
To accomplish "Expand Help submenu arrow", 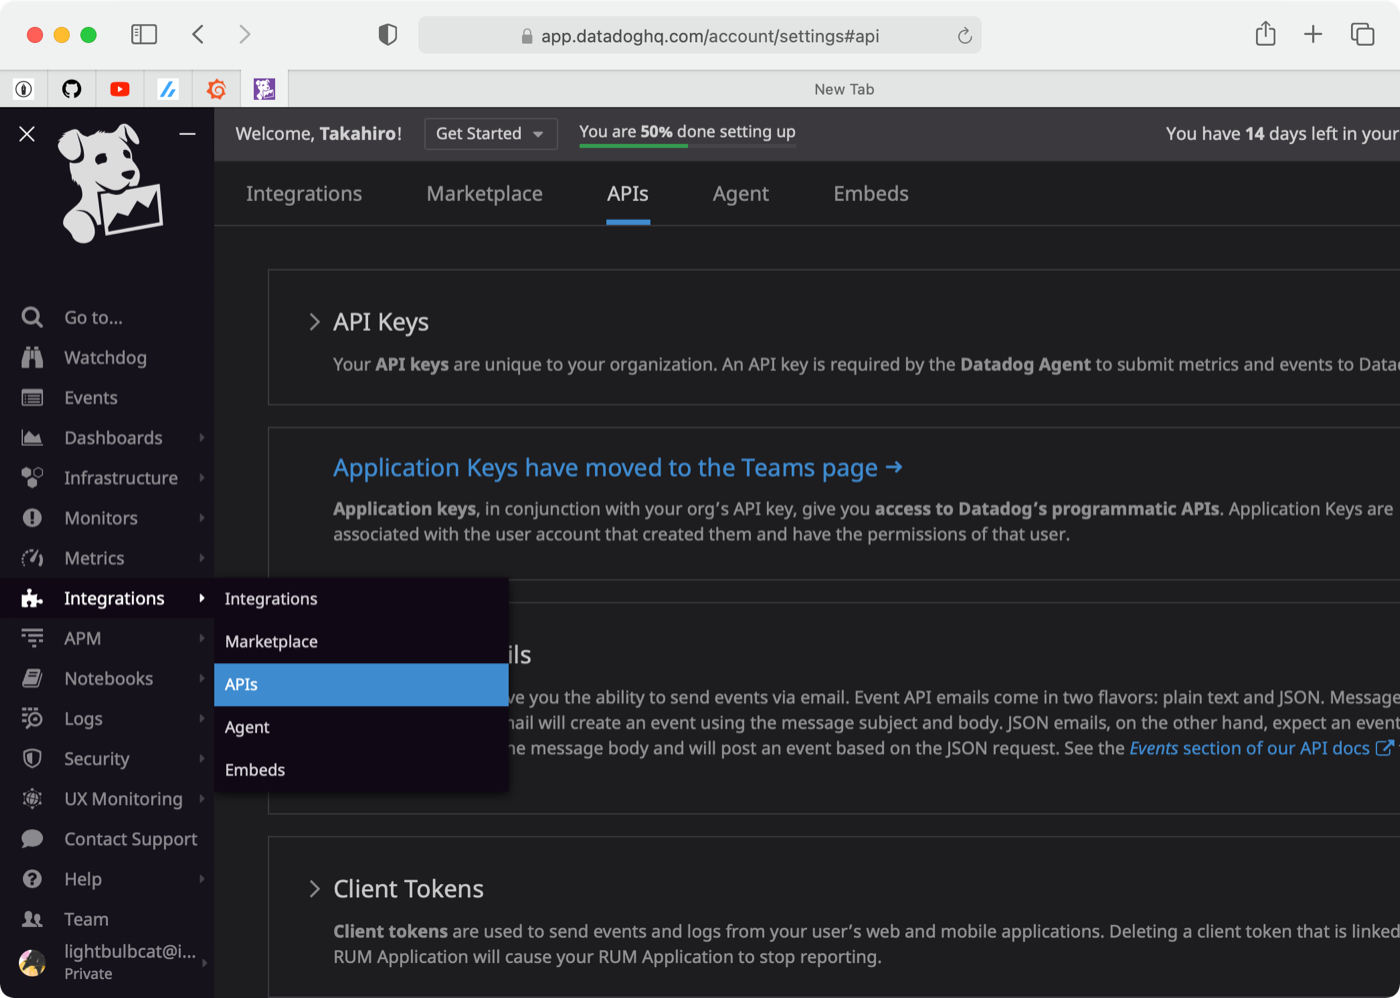I will pos(202,878).
